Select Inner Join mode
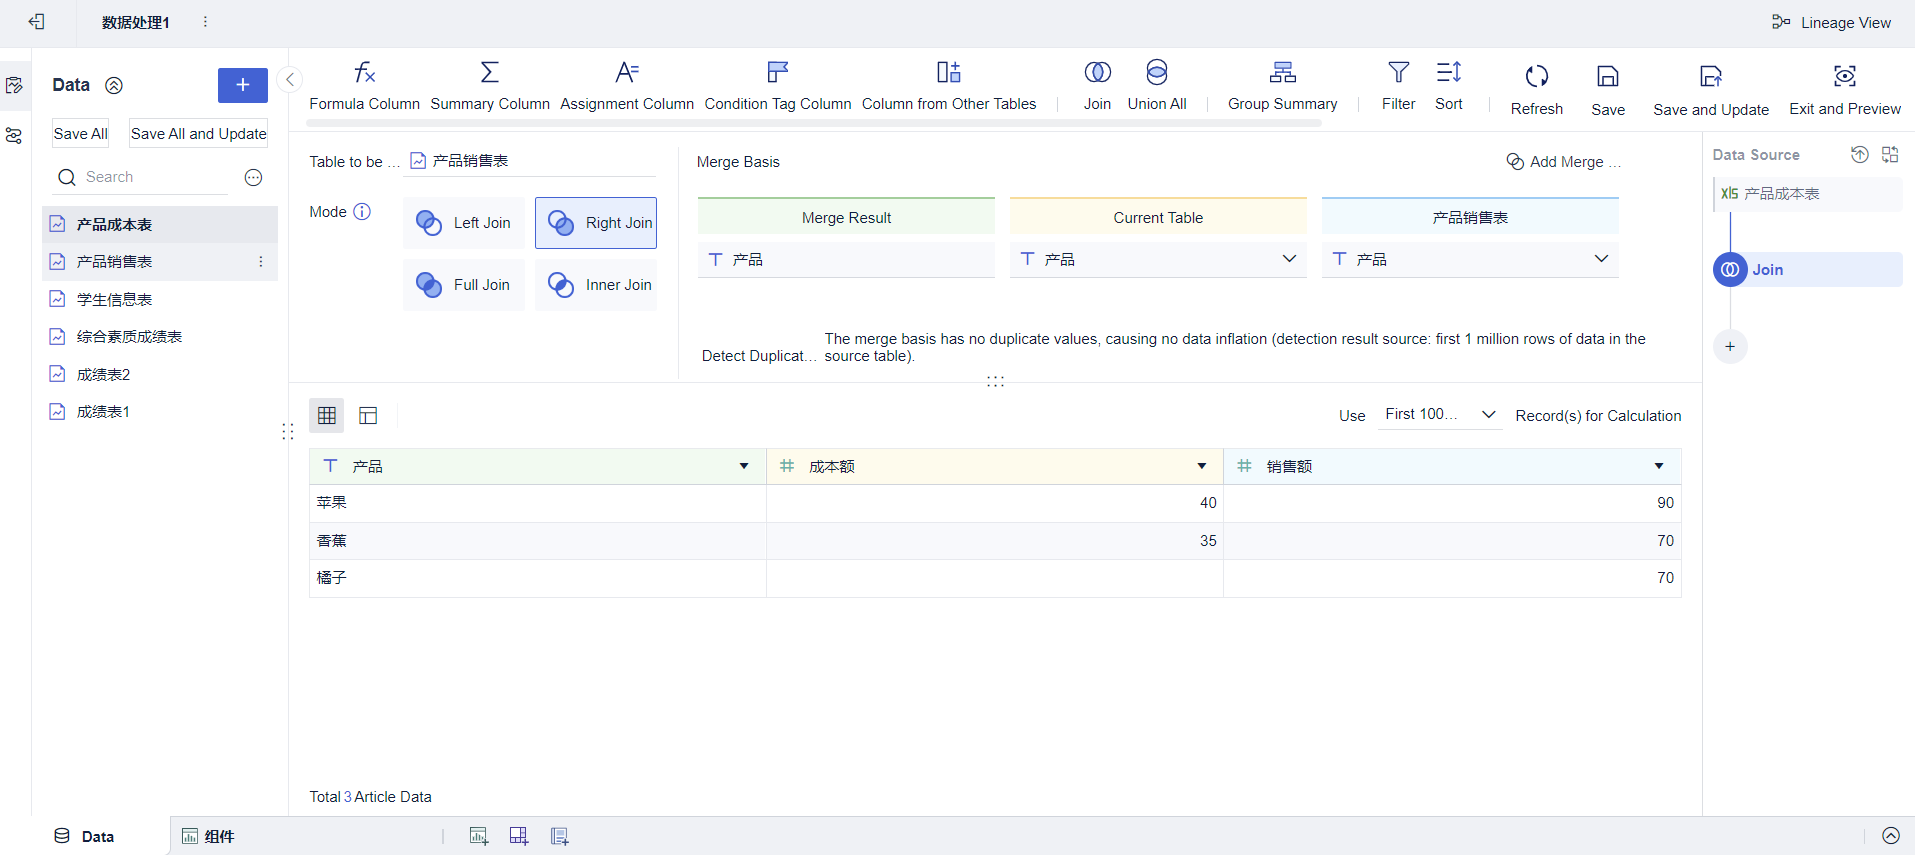This screenshot has height=855, width=1915. [596, 285]
